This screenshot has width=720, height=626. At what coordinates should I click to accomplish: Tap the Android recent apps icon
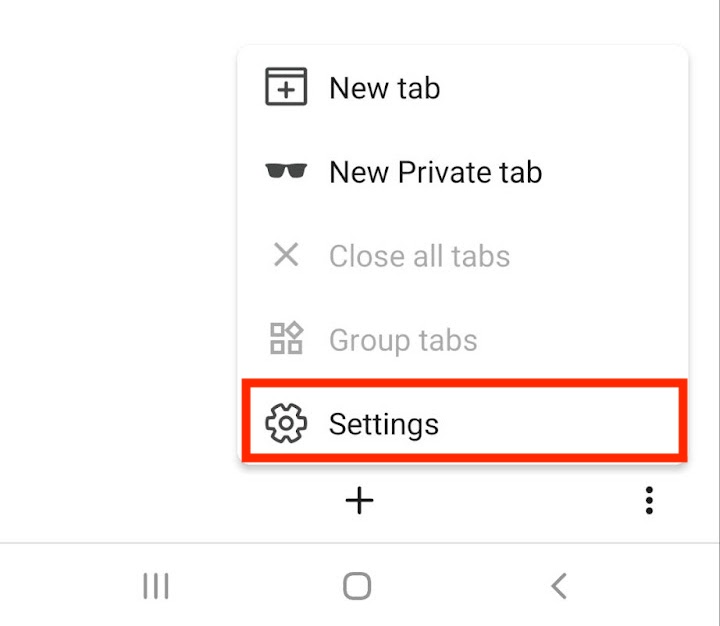coord(156,586)
